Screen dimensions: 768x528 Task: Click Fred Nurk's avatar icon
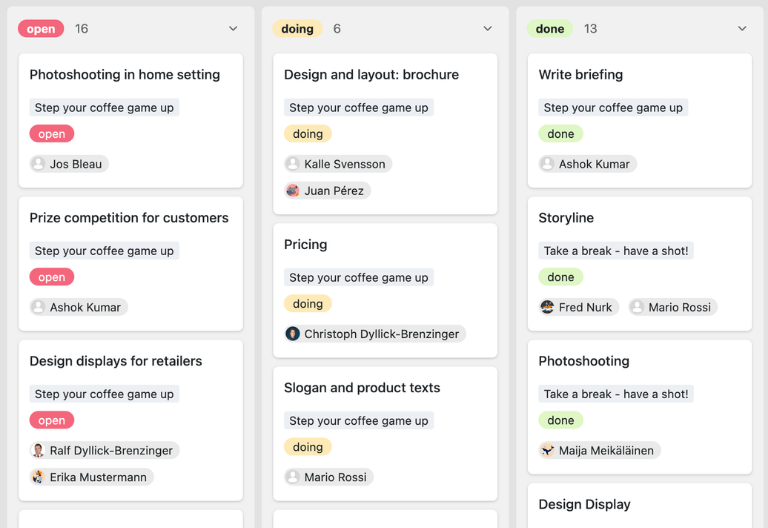tap(548, 307)
